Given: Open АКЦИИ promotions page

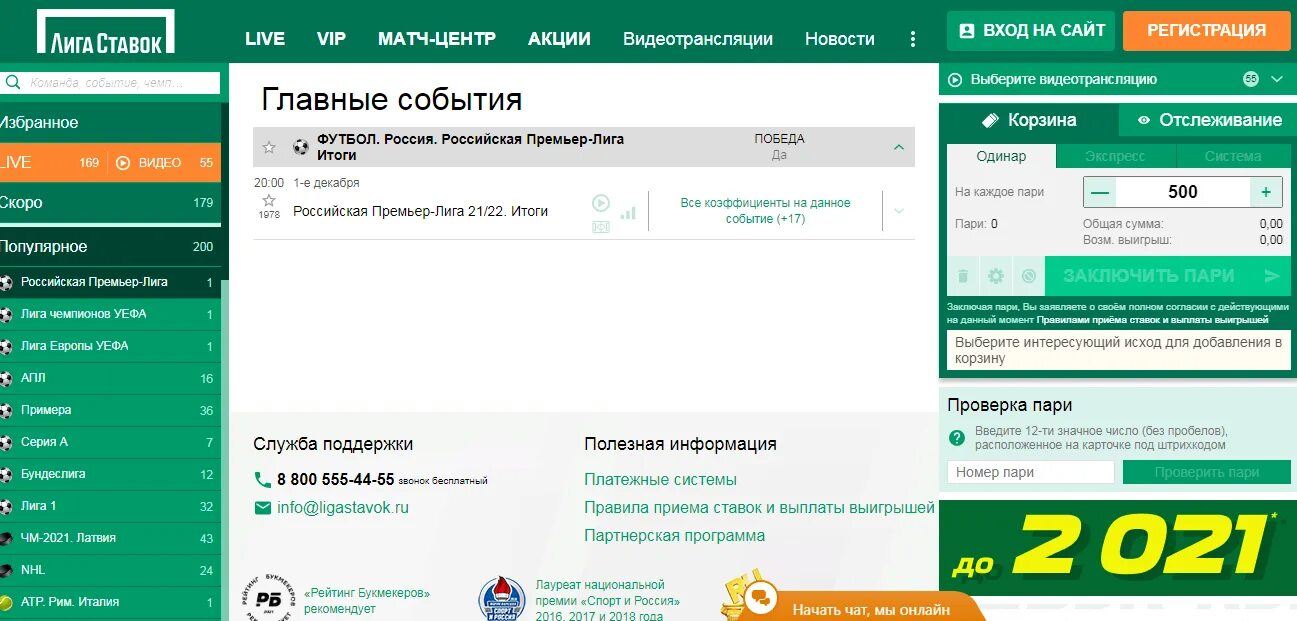Looking at the screenshot, I should (559, 39).
